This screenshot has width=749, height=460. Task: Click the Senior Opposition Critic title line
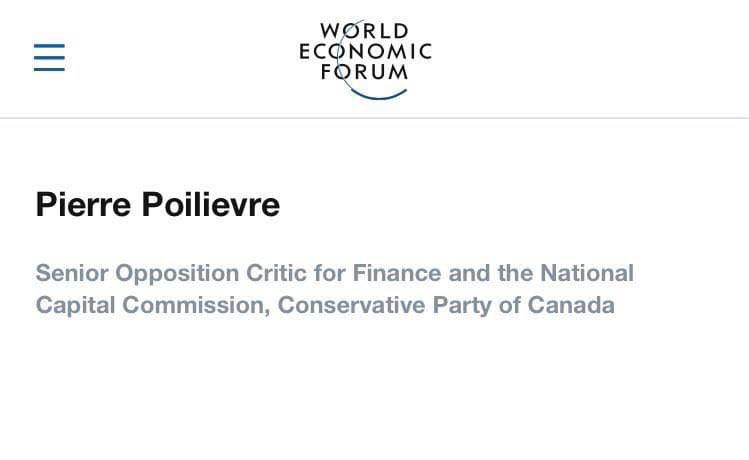(334, 273)
